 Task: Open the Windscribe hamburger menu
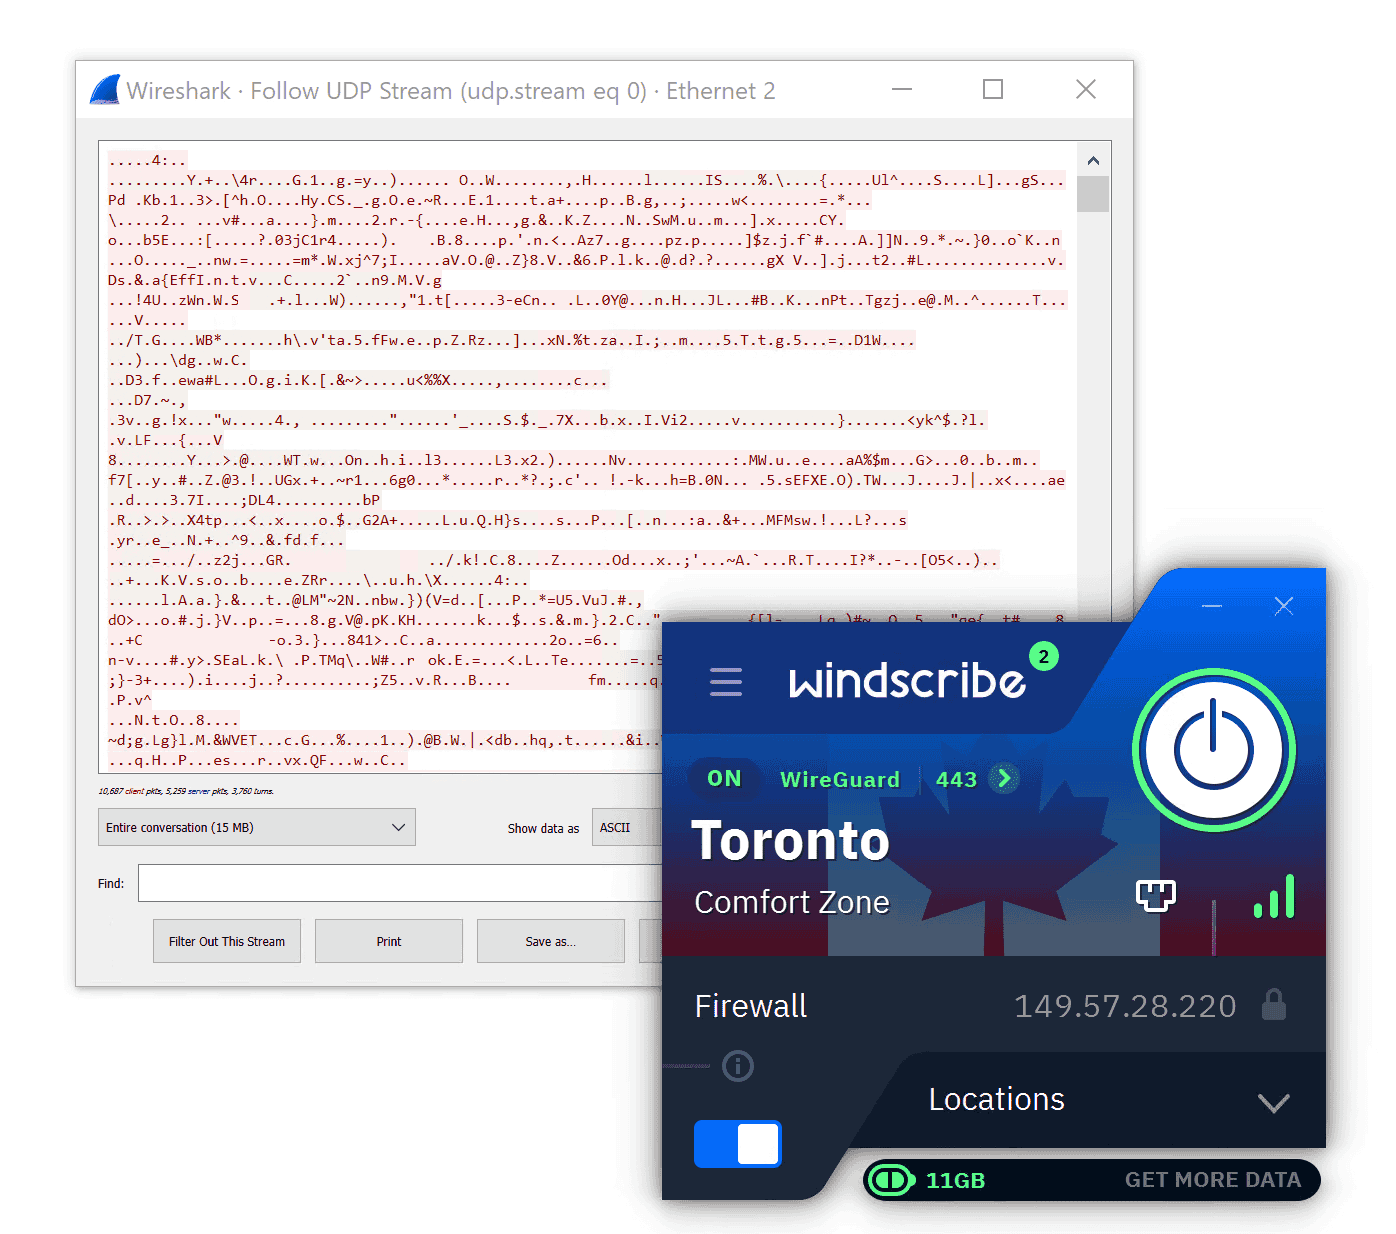point(726,682)
